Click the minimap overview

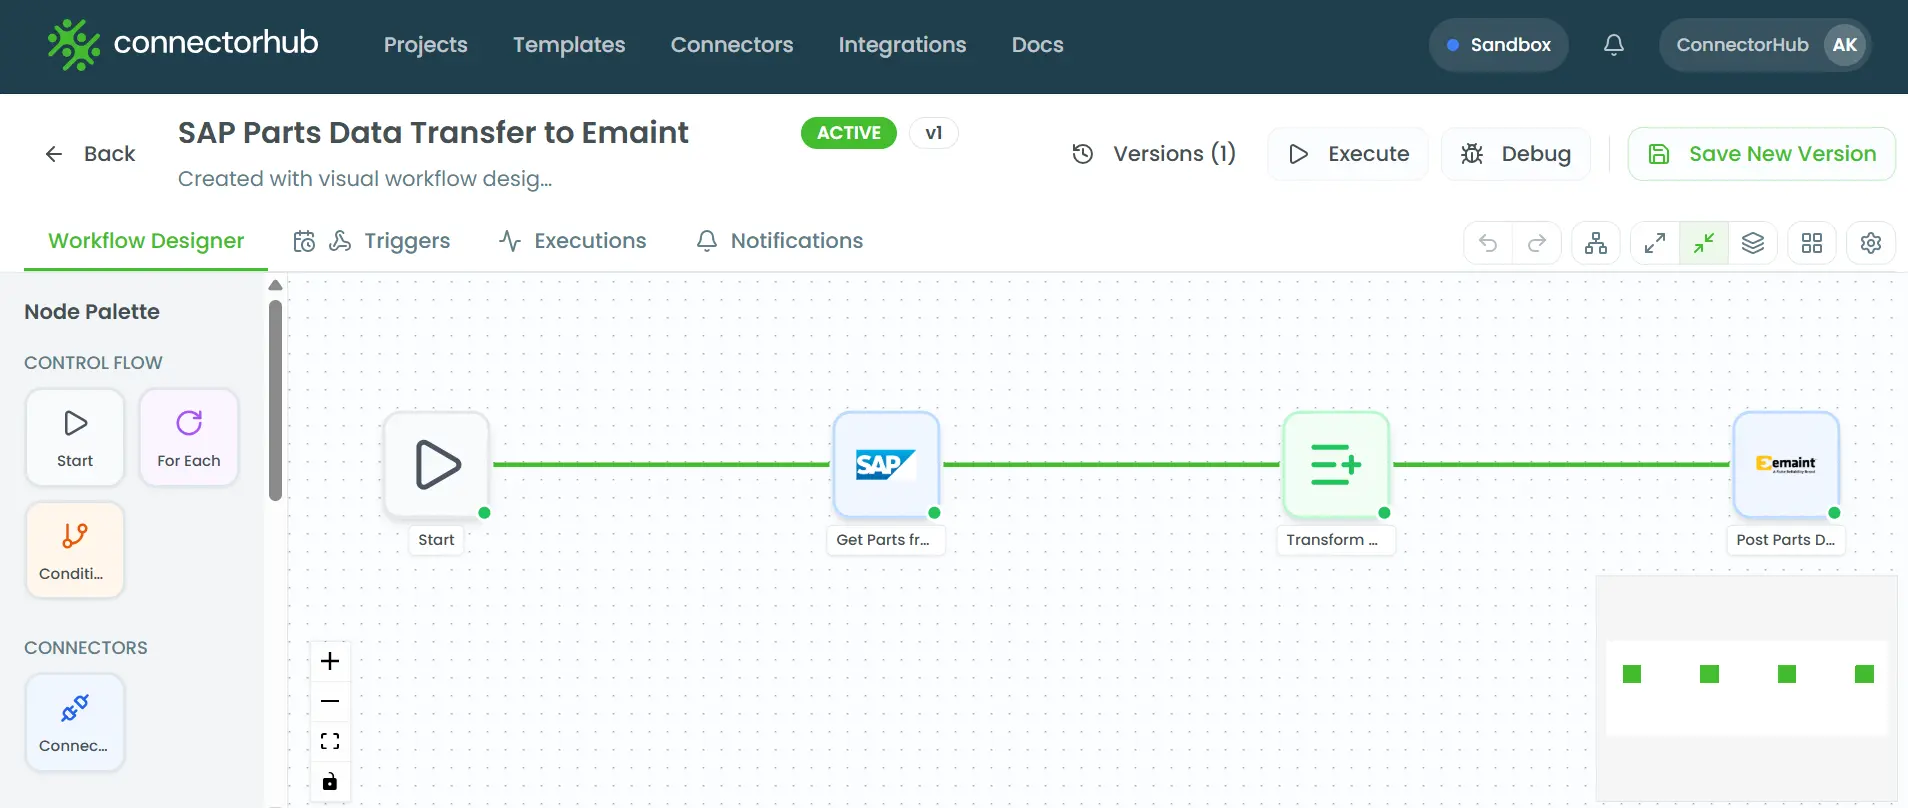click(1746, 688)
